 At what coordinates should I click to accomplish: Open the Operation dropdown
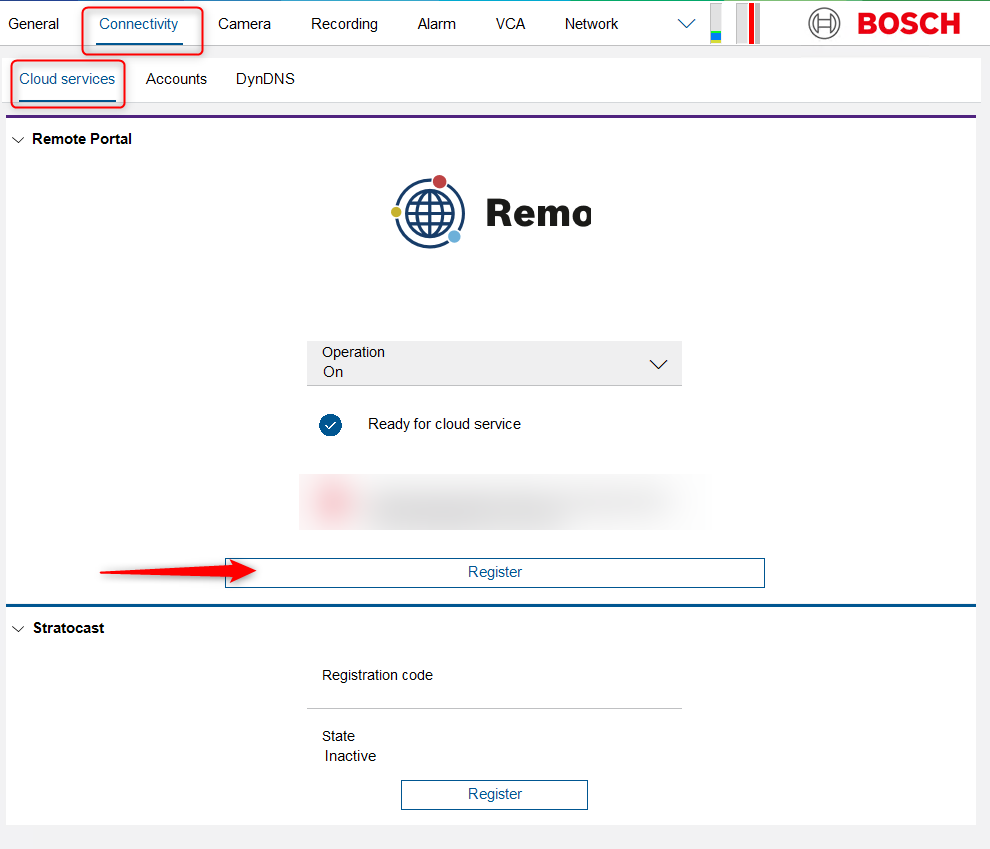(494, 363)
